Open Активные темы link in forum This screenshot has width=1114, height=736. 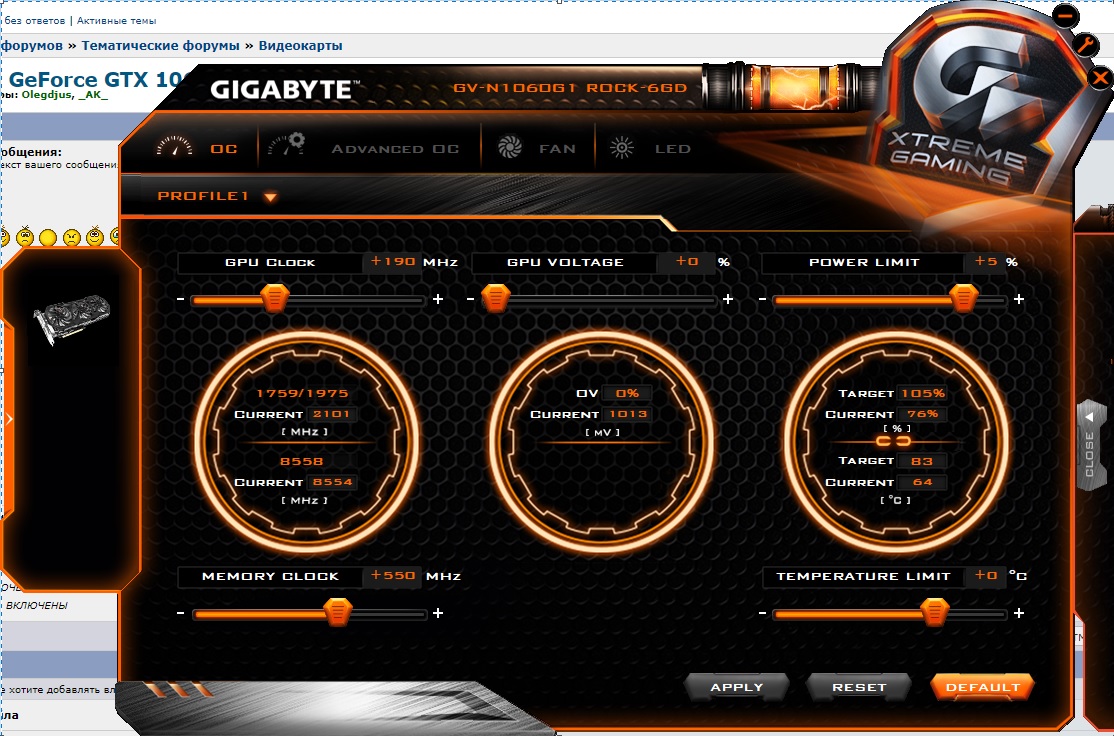pos(116,21)
